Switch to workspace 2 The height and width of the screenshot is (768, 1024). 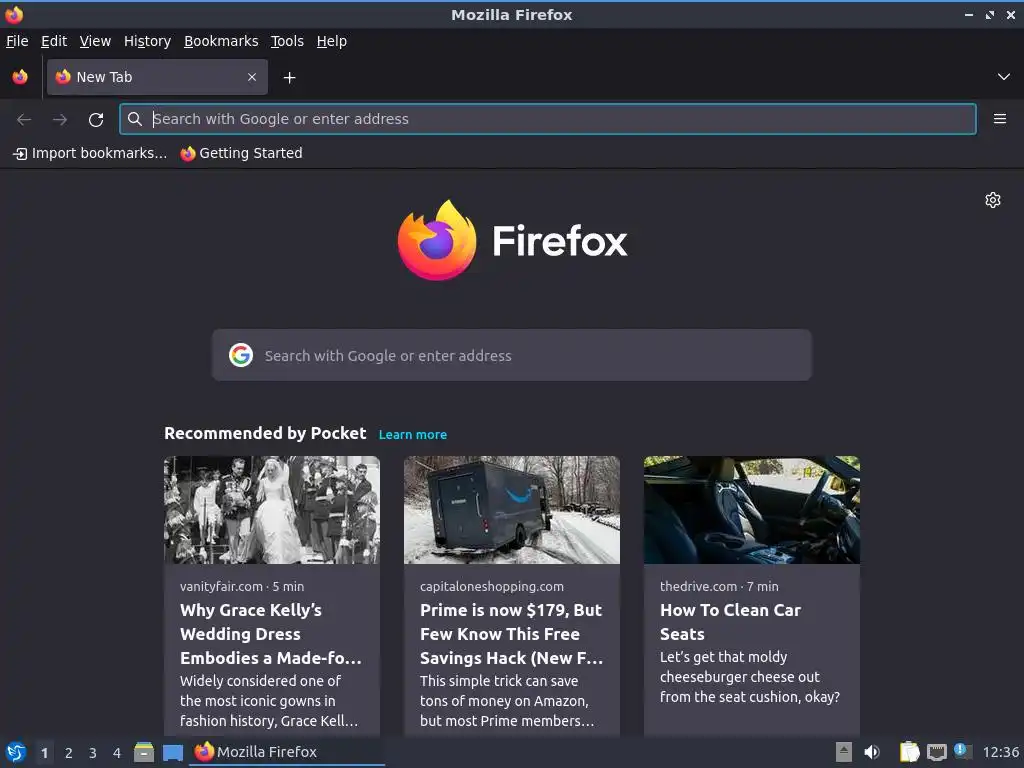69,753
